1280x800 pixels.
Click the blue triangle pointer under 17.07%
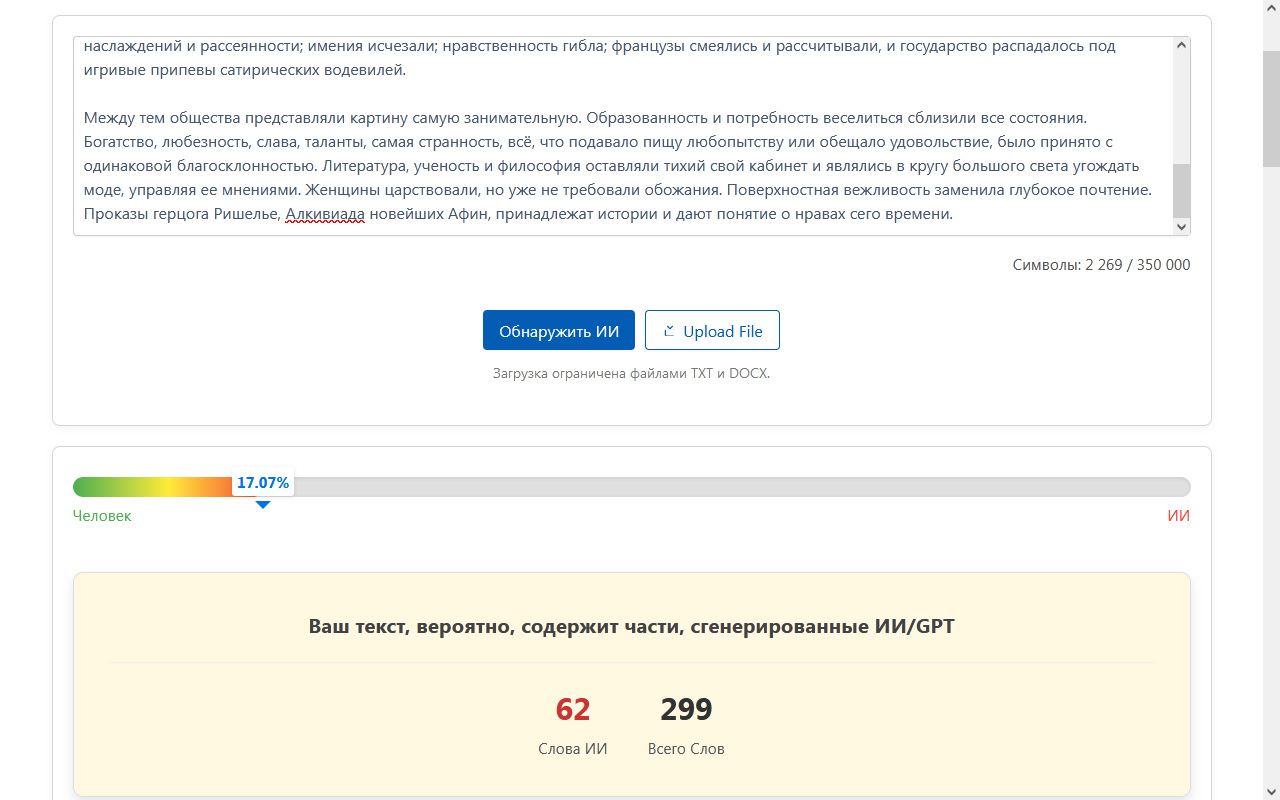pyautogui.click(x=263, y=505)
